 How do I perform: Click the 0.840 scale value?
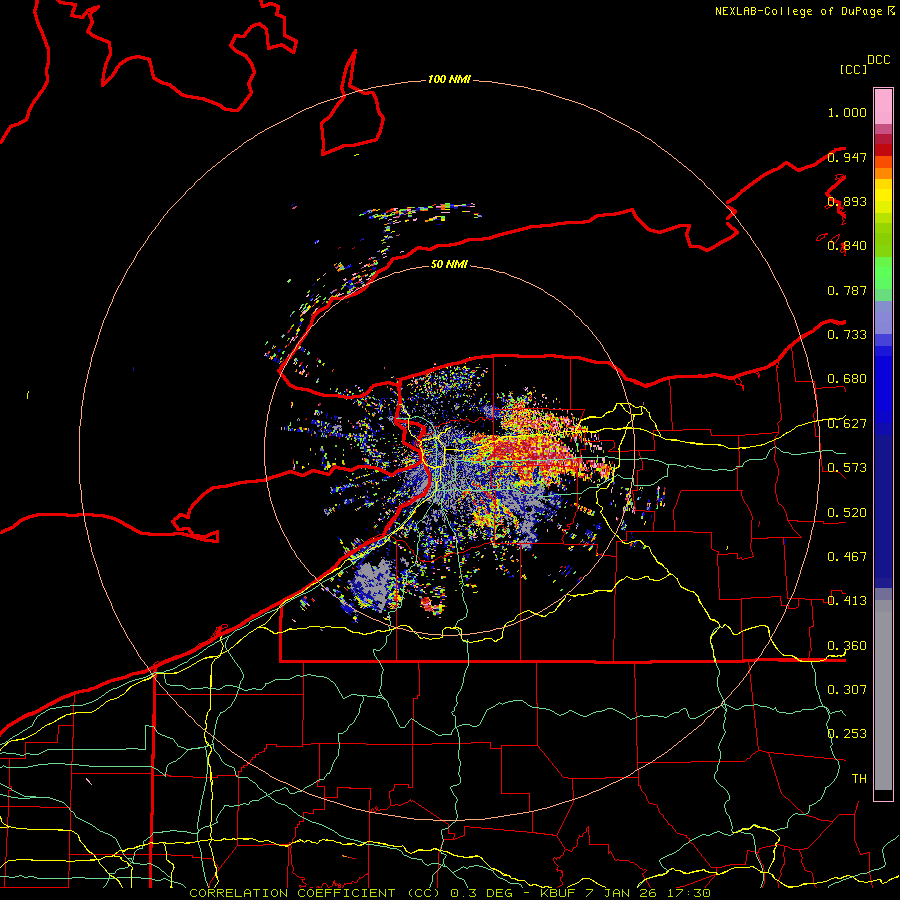tap(847, 246)
